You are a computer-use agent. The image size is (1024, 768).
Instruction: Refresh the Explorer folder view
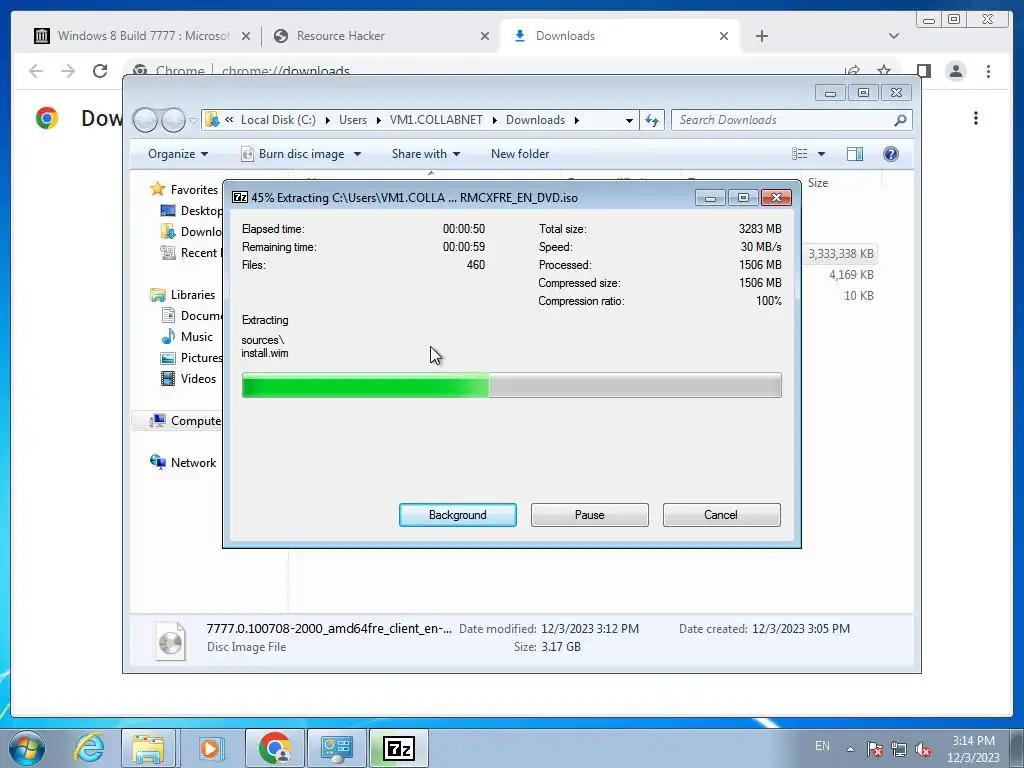(x=652, y=120)
